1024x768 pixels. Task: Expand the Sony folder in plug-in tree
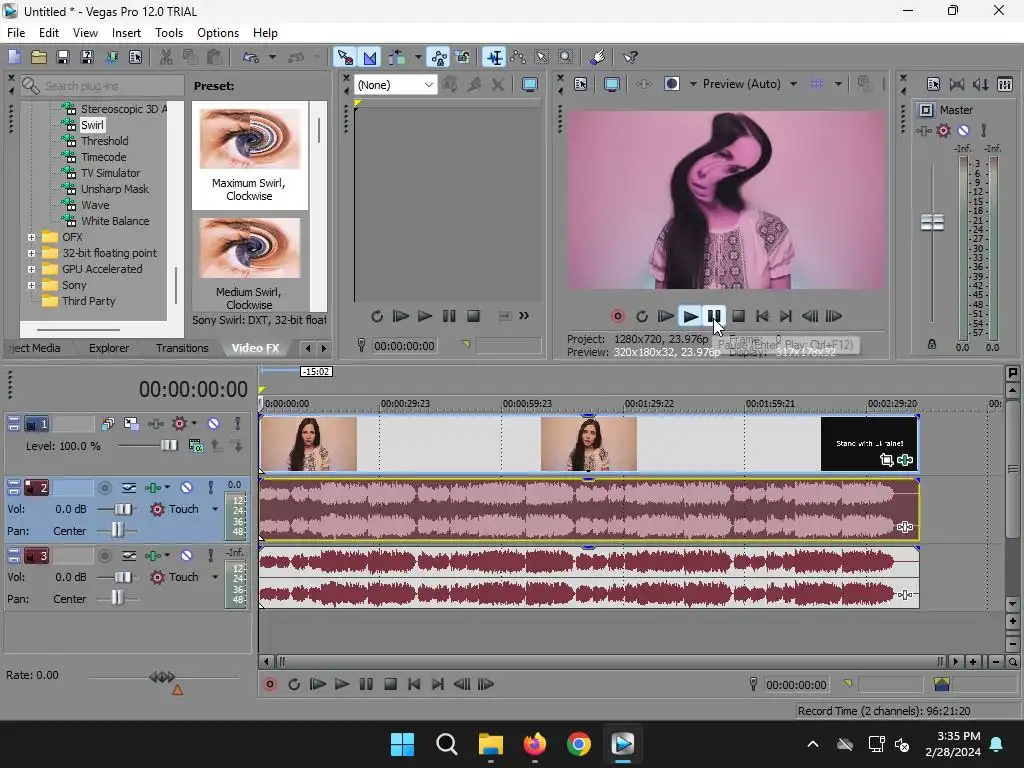tap(31, 285)
